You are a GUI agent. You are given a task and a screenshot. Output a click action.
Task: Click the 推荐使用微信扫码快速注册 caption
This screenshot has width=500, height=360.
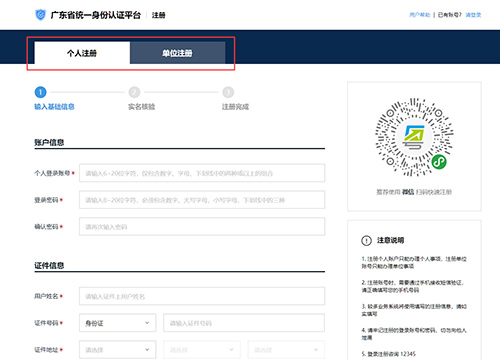(414, 192)
